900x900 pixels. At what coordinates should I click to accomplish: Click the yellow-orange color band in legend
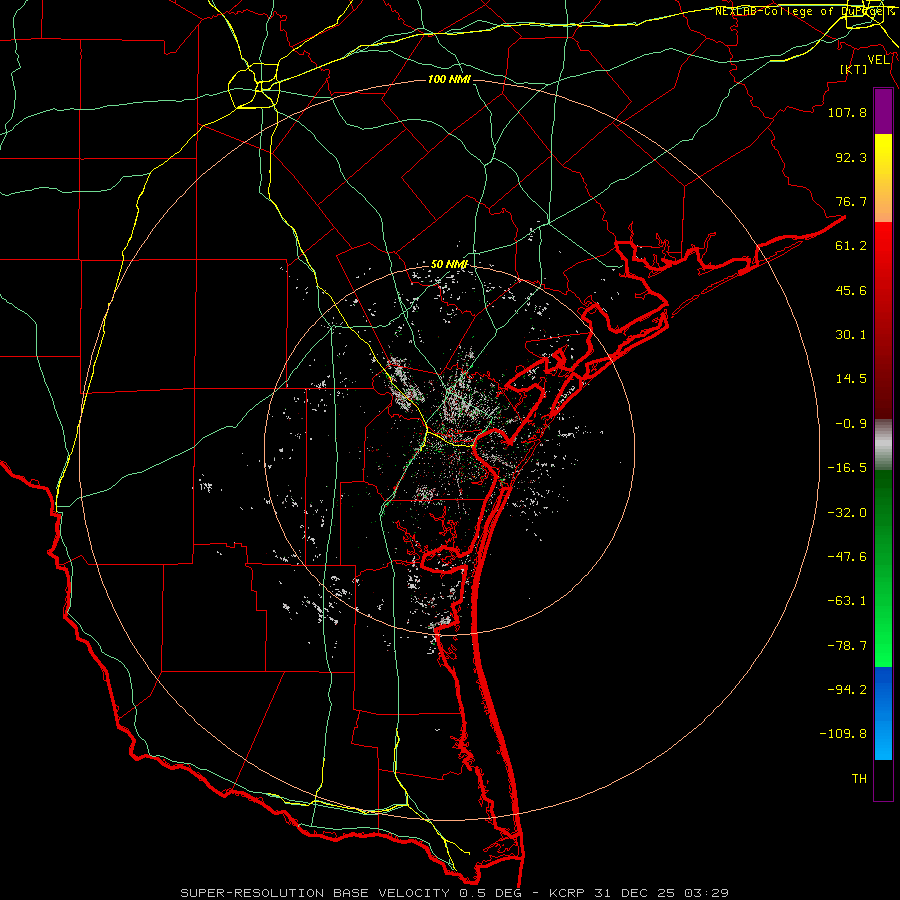point(883,178)
